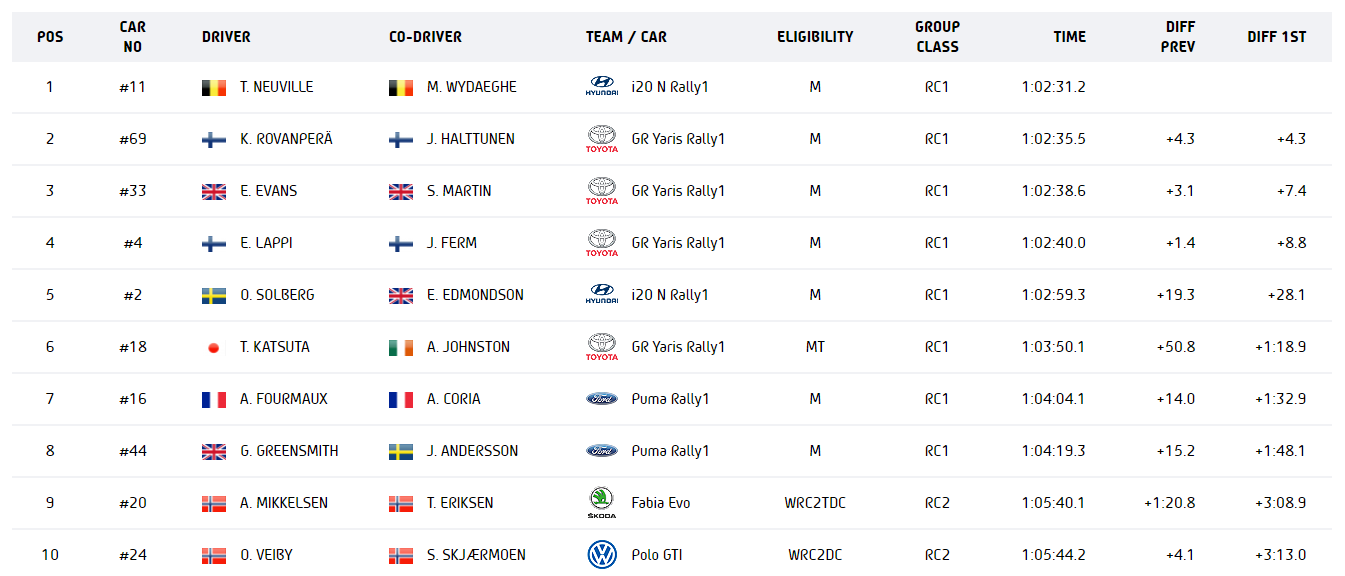The image size is (1345, 576).
Task: Click the Toyota logo beside Rovanperä's car
Action: (601, 139)
